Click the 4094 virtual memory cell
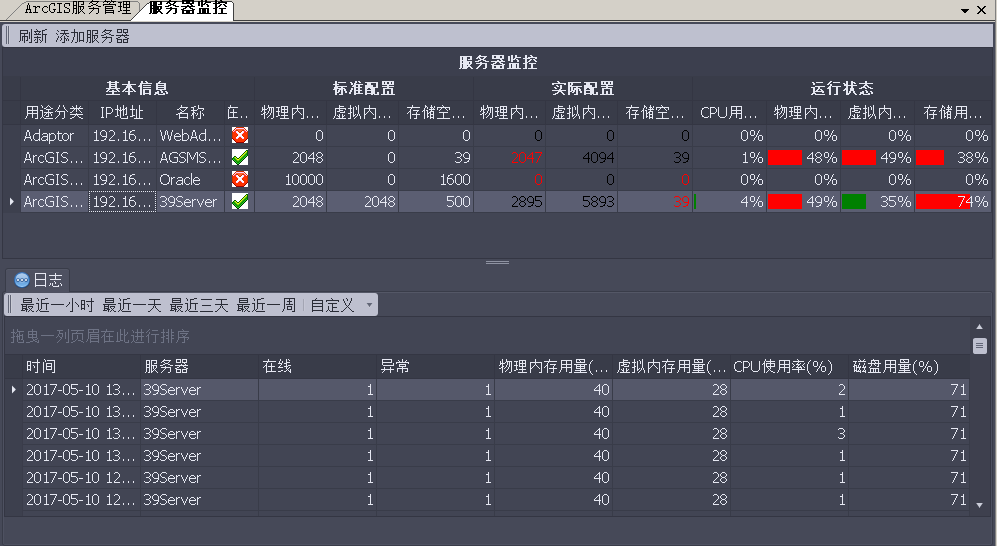997x546 pixels. (581, 157)
